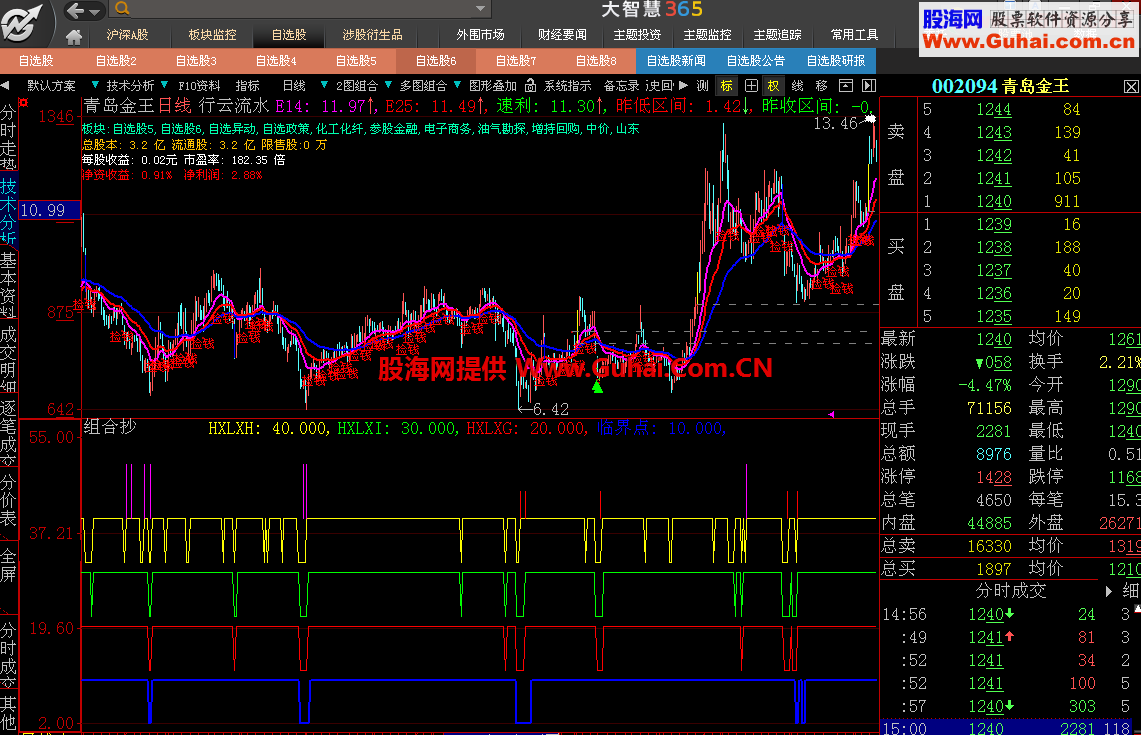Click the 15:00 highlighted trade row
The image size is (1141, 735).
[1009, 727]
